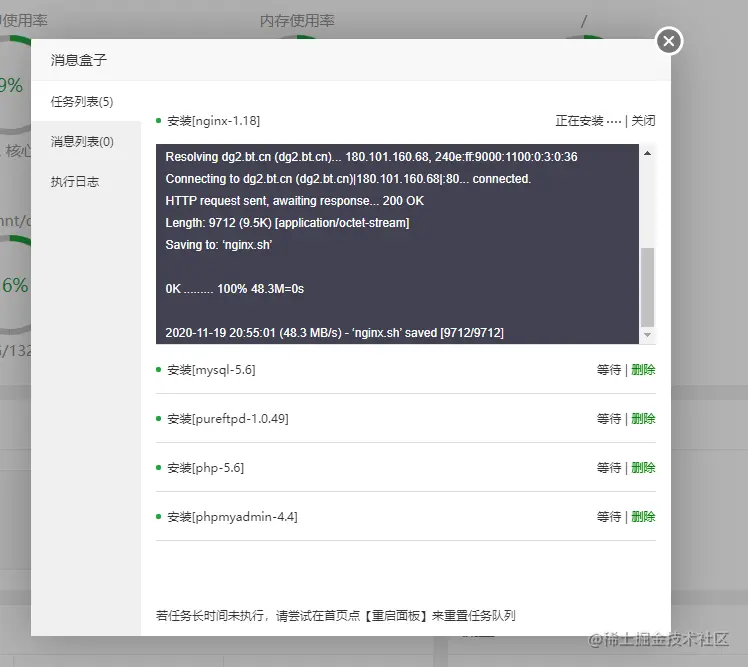Click the 等待 status of php-5.6
This screenshot has height=667, width=748.
point(609,468)
